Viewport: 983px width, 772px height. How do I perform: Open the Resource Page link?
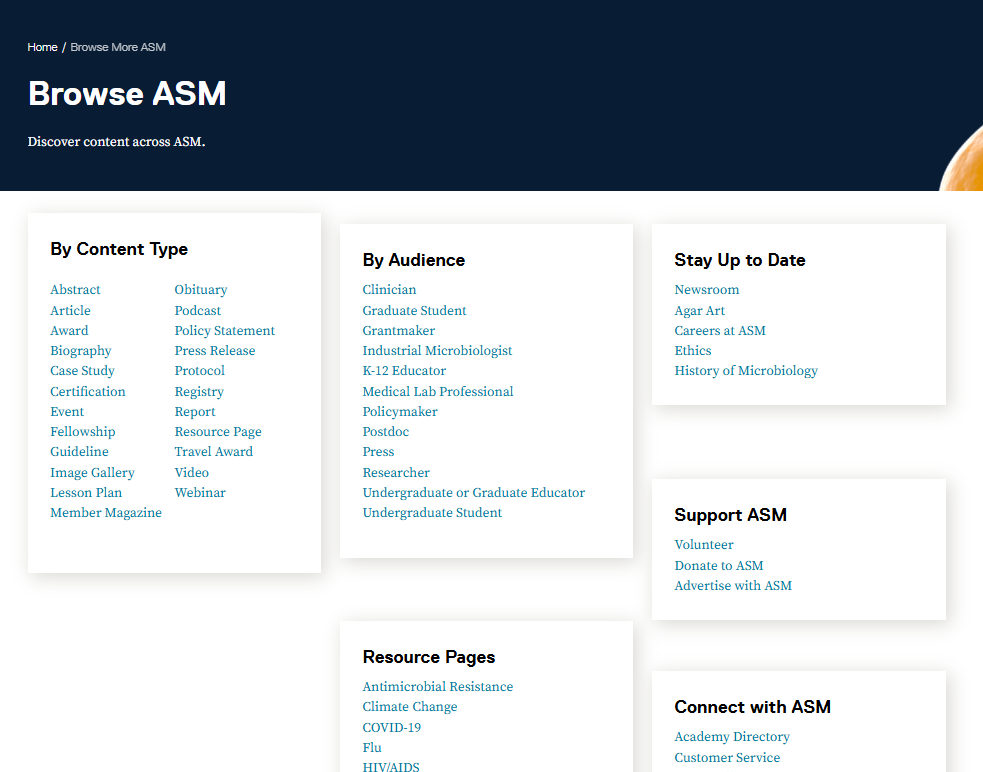pyautogui.click(x=218, y=431)
